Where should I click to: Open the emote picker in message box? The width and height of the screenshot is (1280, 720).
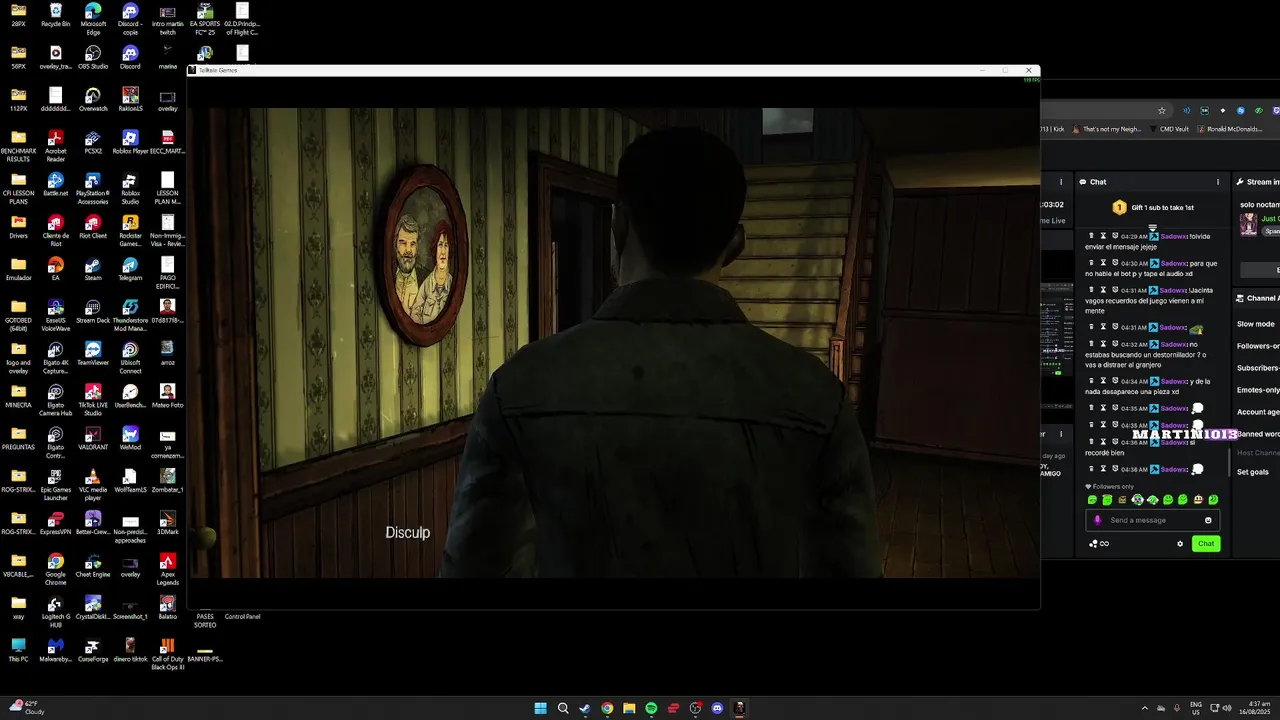tap(1208, 520)
